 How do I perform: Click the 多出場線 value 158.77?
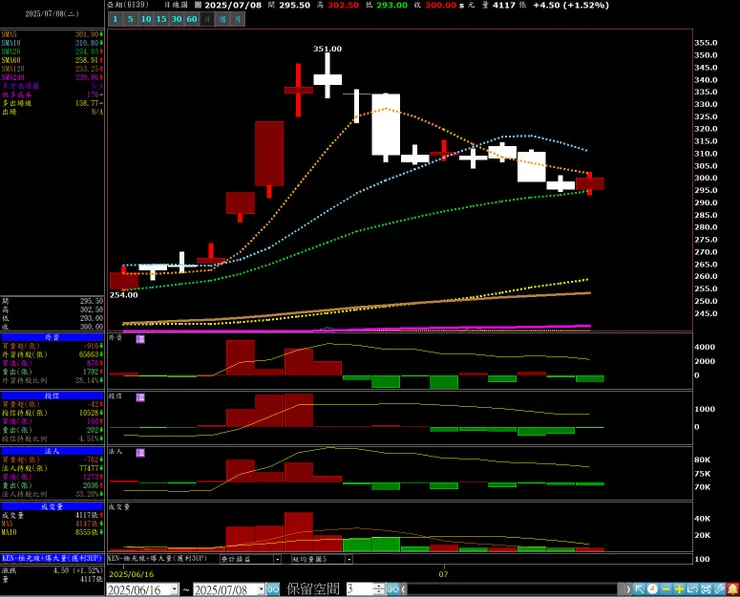click(x=87, y=103)
